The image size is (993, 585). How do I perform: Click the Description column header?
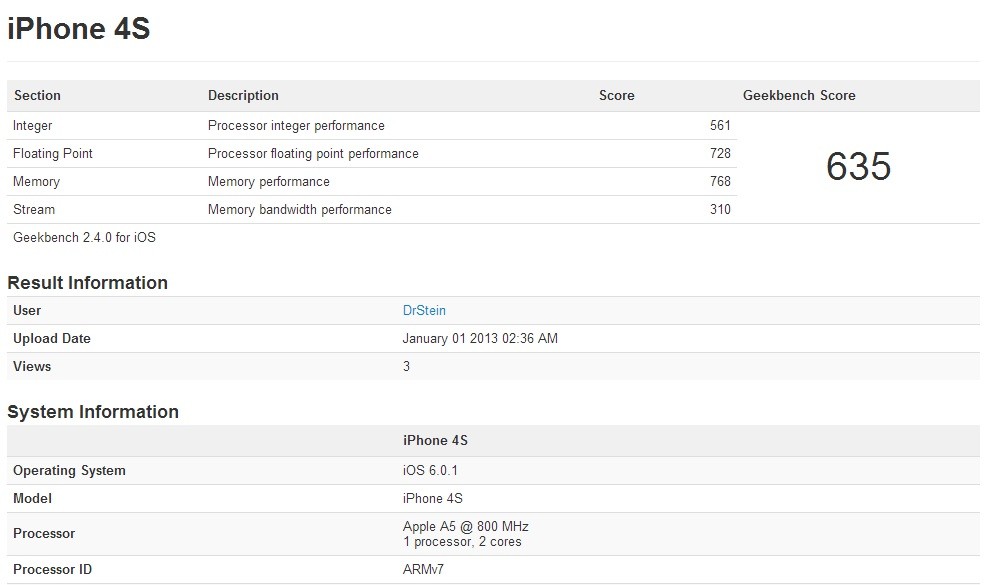tap(243, 96)
